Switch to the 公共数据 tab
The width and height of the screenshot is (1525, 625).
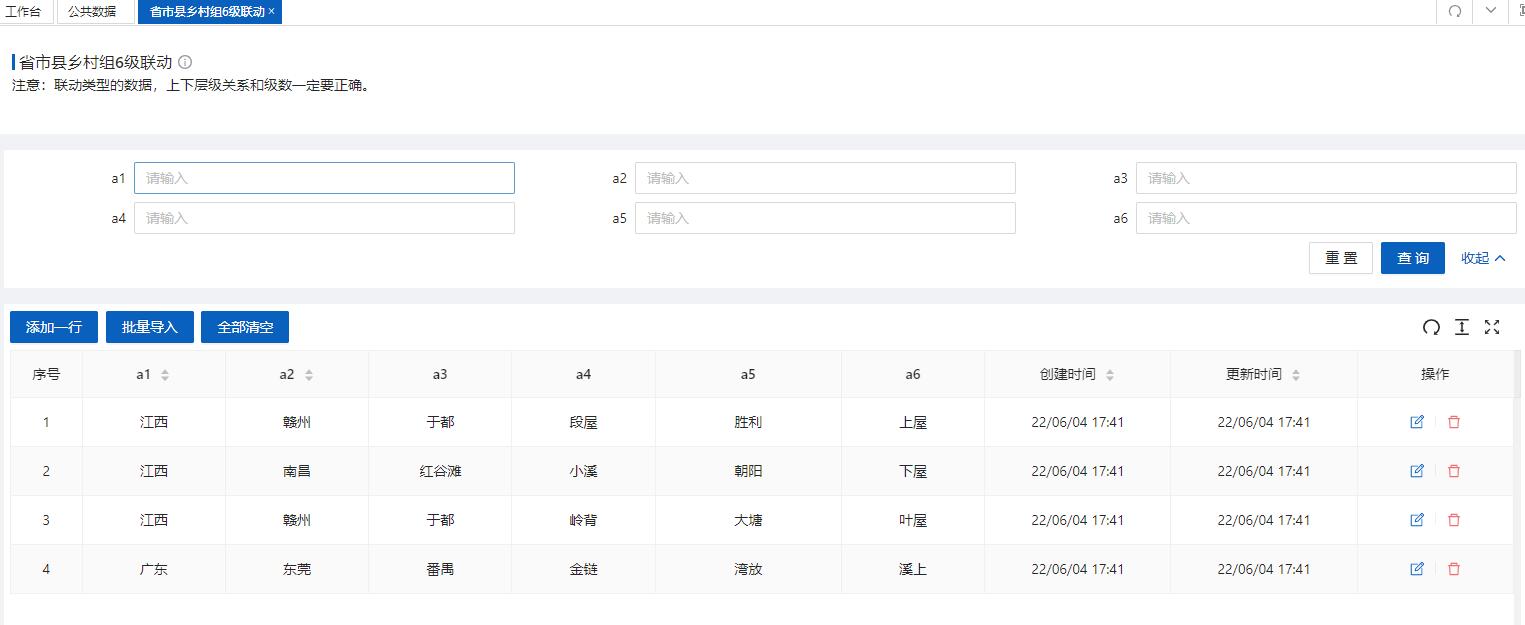(92, 11)
